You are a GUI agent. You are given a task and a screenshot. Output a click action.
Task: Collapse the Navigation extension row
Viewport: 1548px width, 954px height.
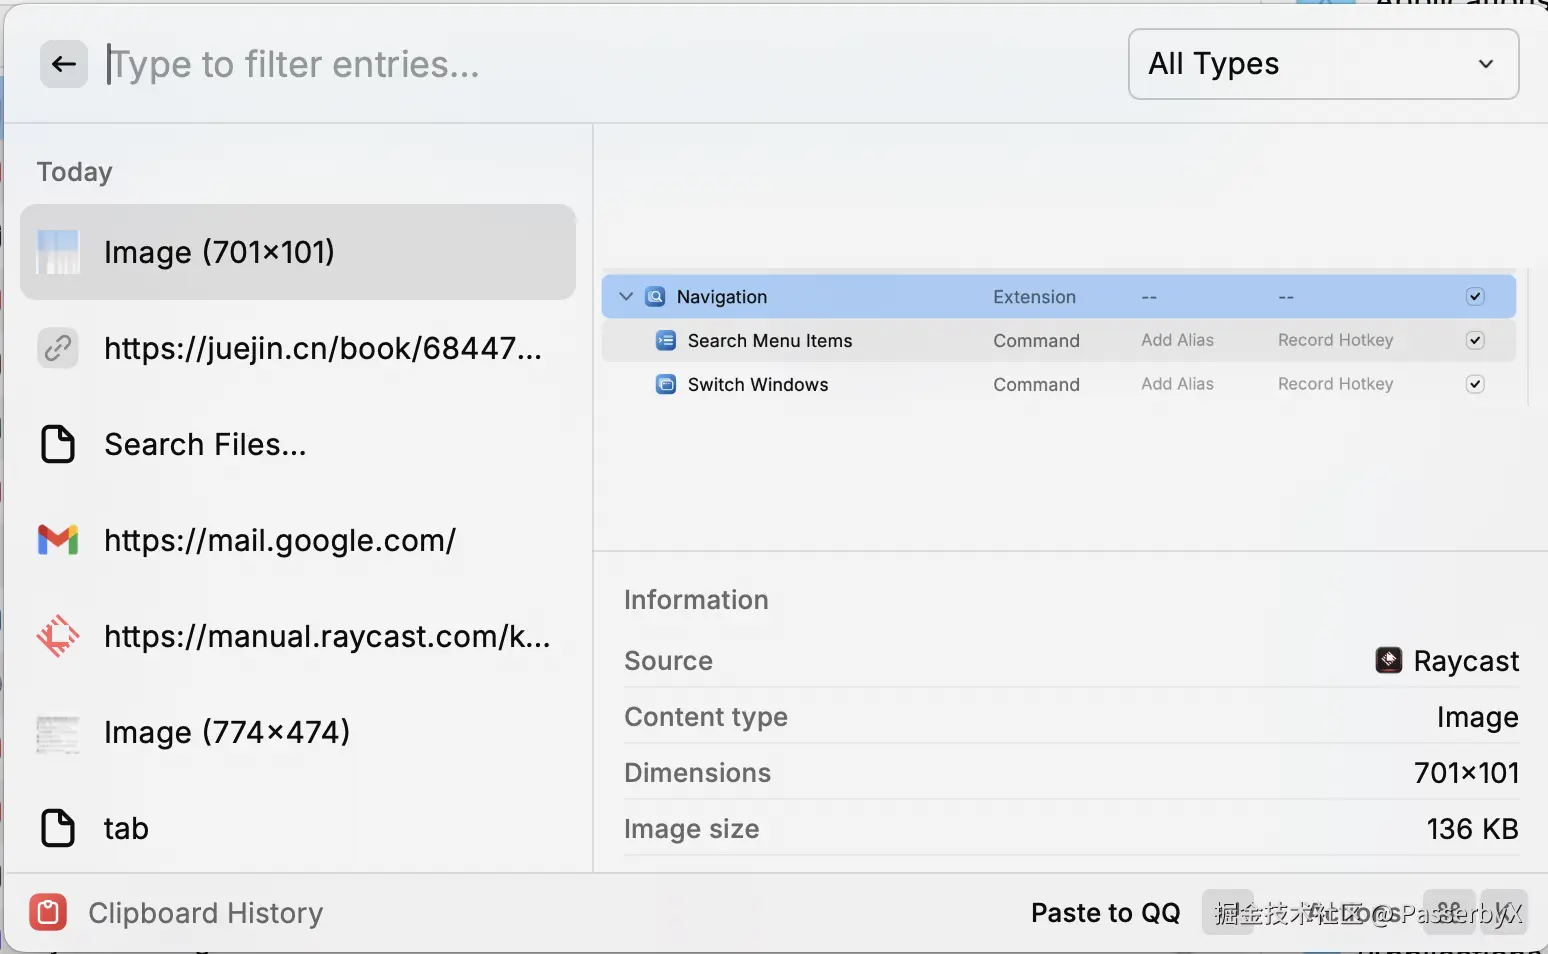pyautogui.click(x=626, y=297)
